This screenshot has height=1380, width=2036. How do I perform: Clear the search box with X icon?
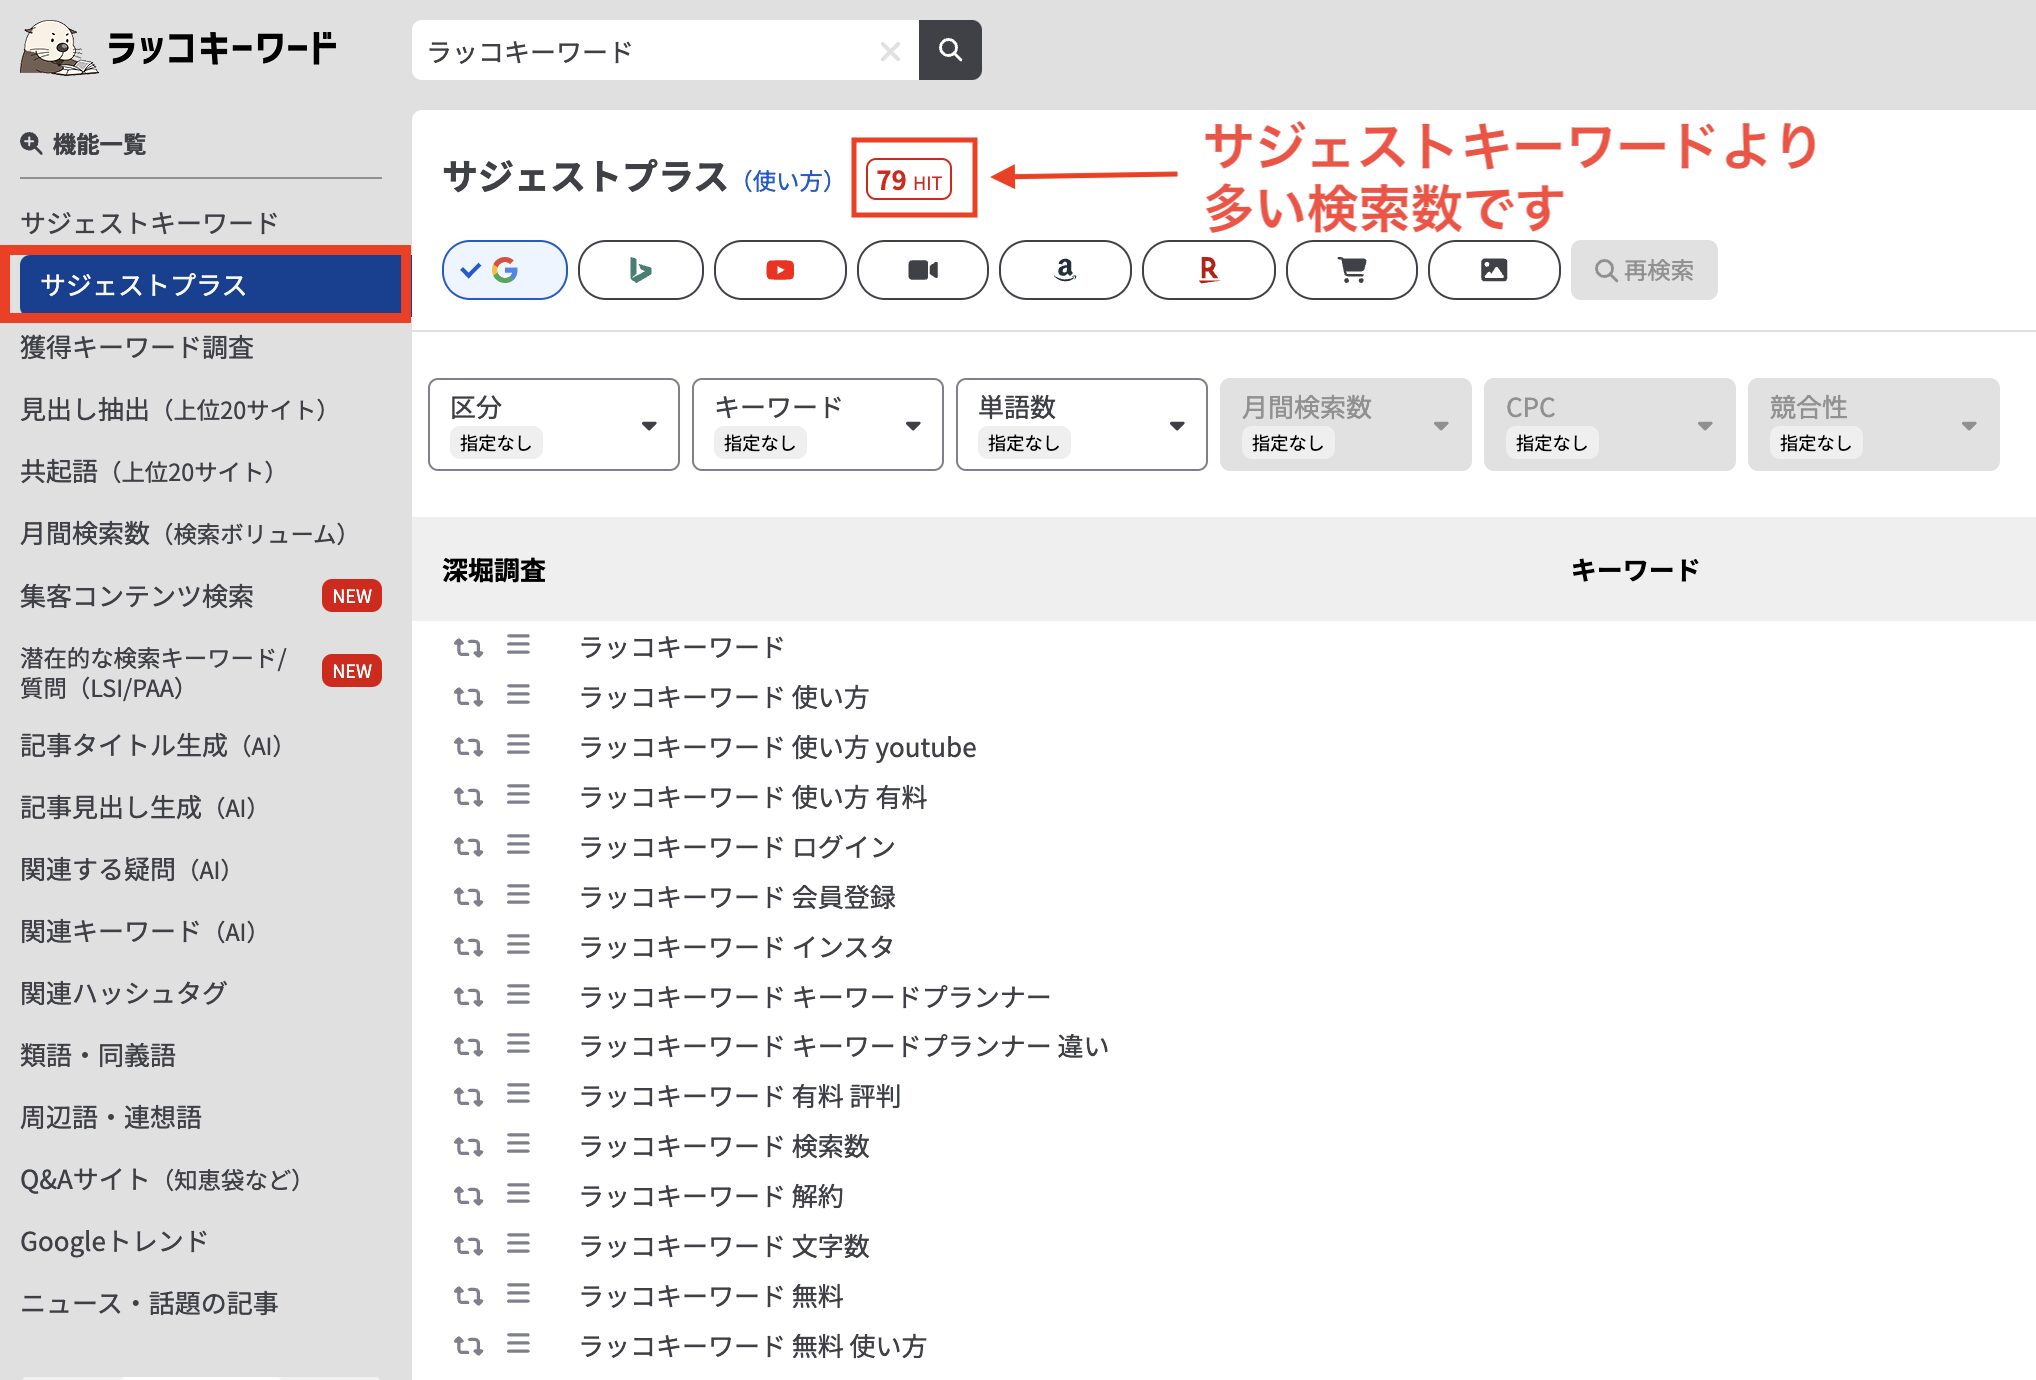pyautogui.click(x=890, y=51)
